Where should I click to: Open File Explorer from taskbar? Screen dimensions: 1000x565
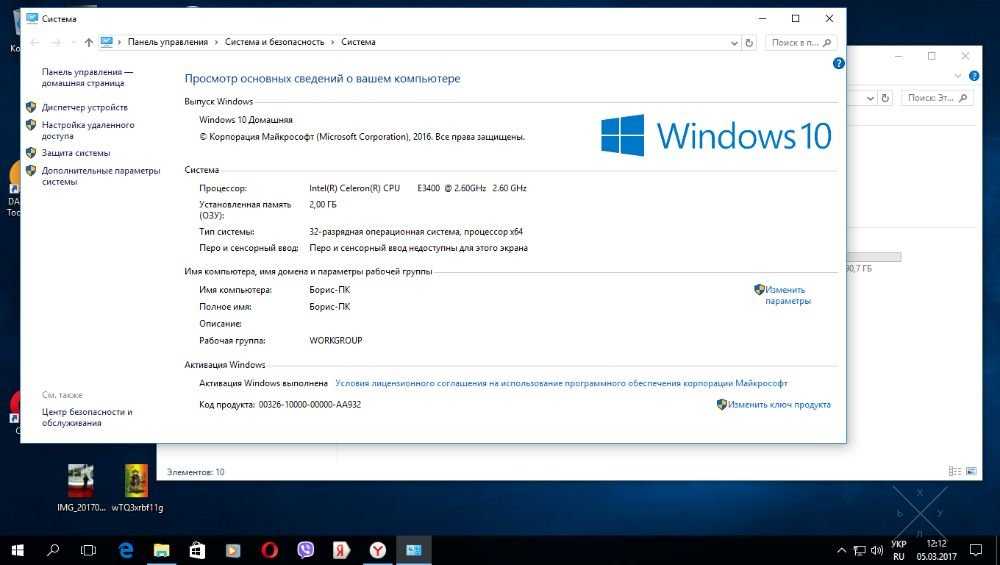pos(161,550)
